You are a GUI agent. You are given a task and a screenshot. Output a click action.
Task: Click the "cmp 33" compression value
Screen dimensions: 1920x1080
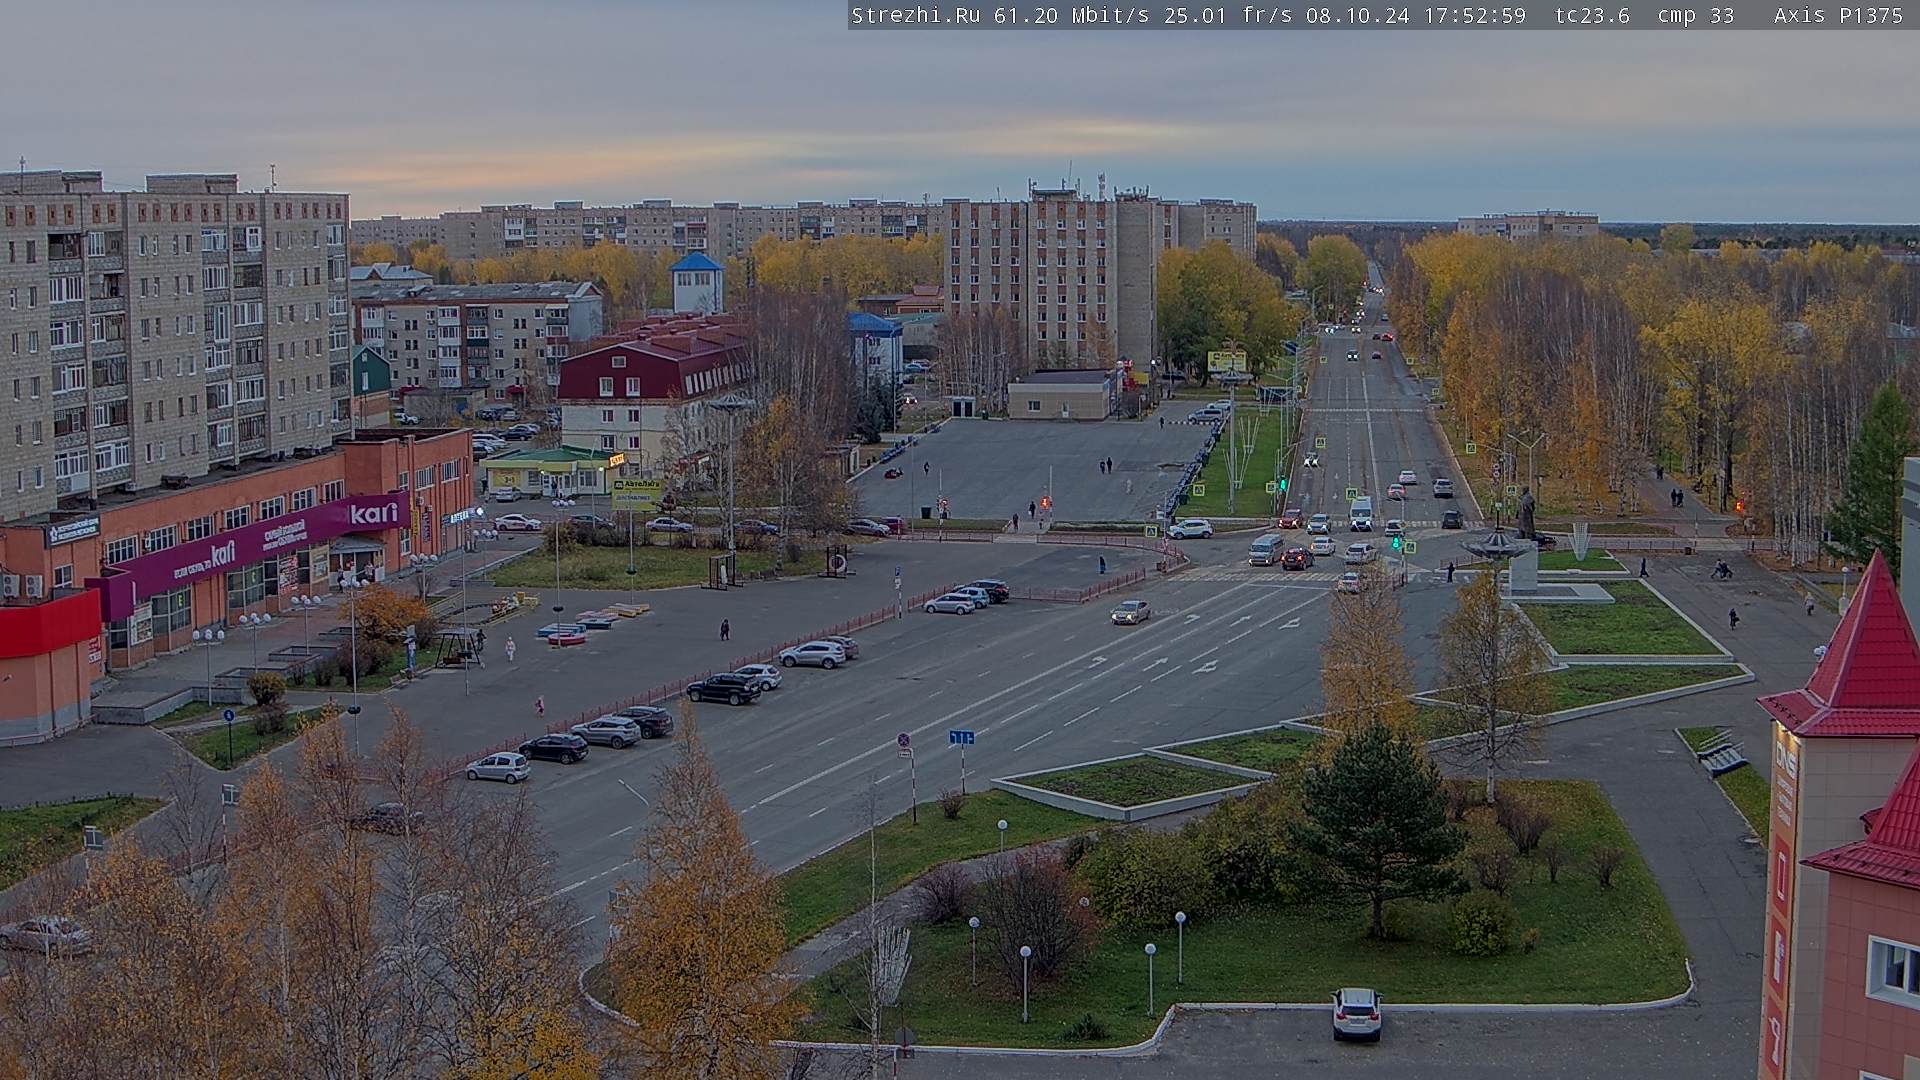tap(1696, 15)
